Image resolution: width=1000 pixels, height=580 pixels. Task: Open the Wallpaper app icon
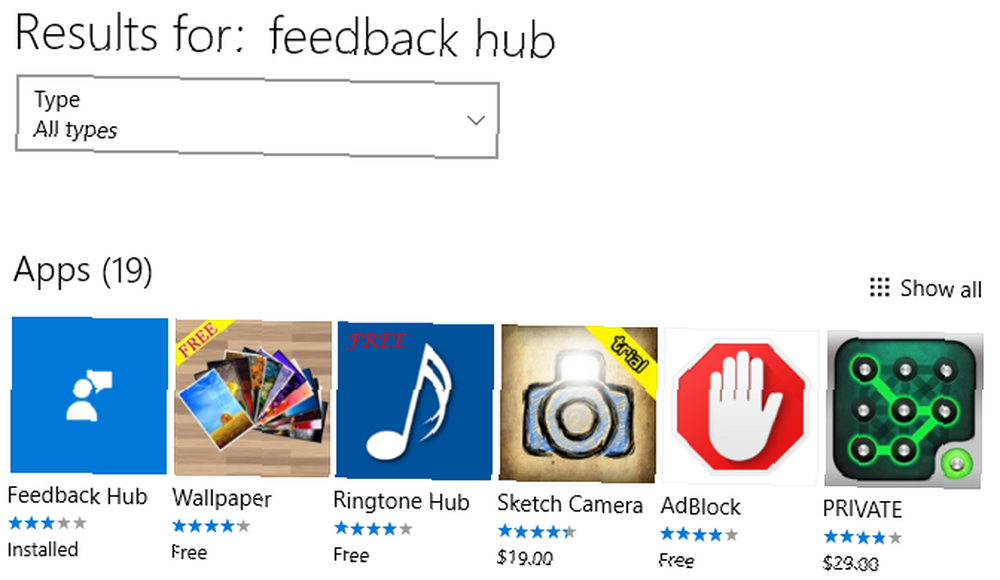[x=253, y=398]
